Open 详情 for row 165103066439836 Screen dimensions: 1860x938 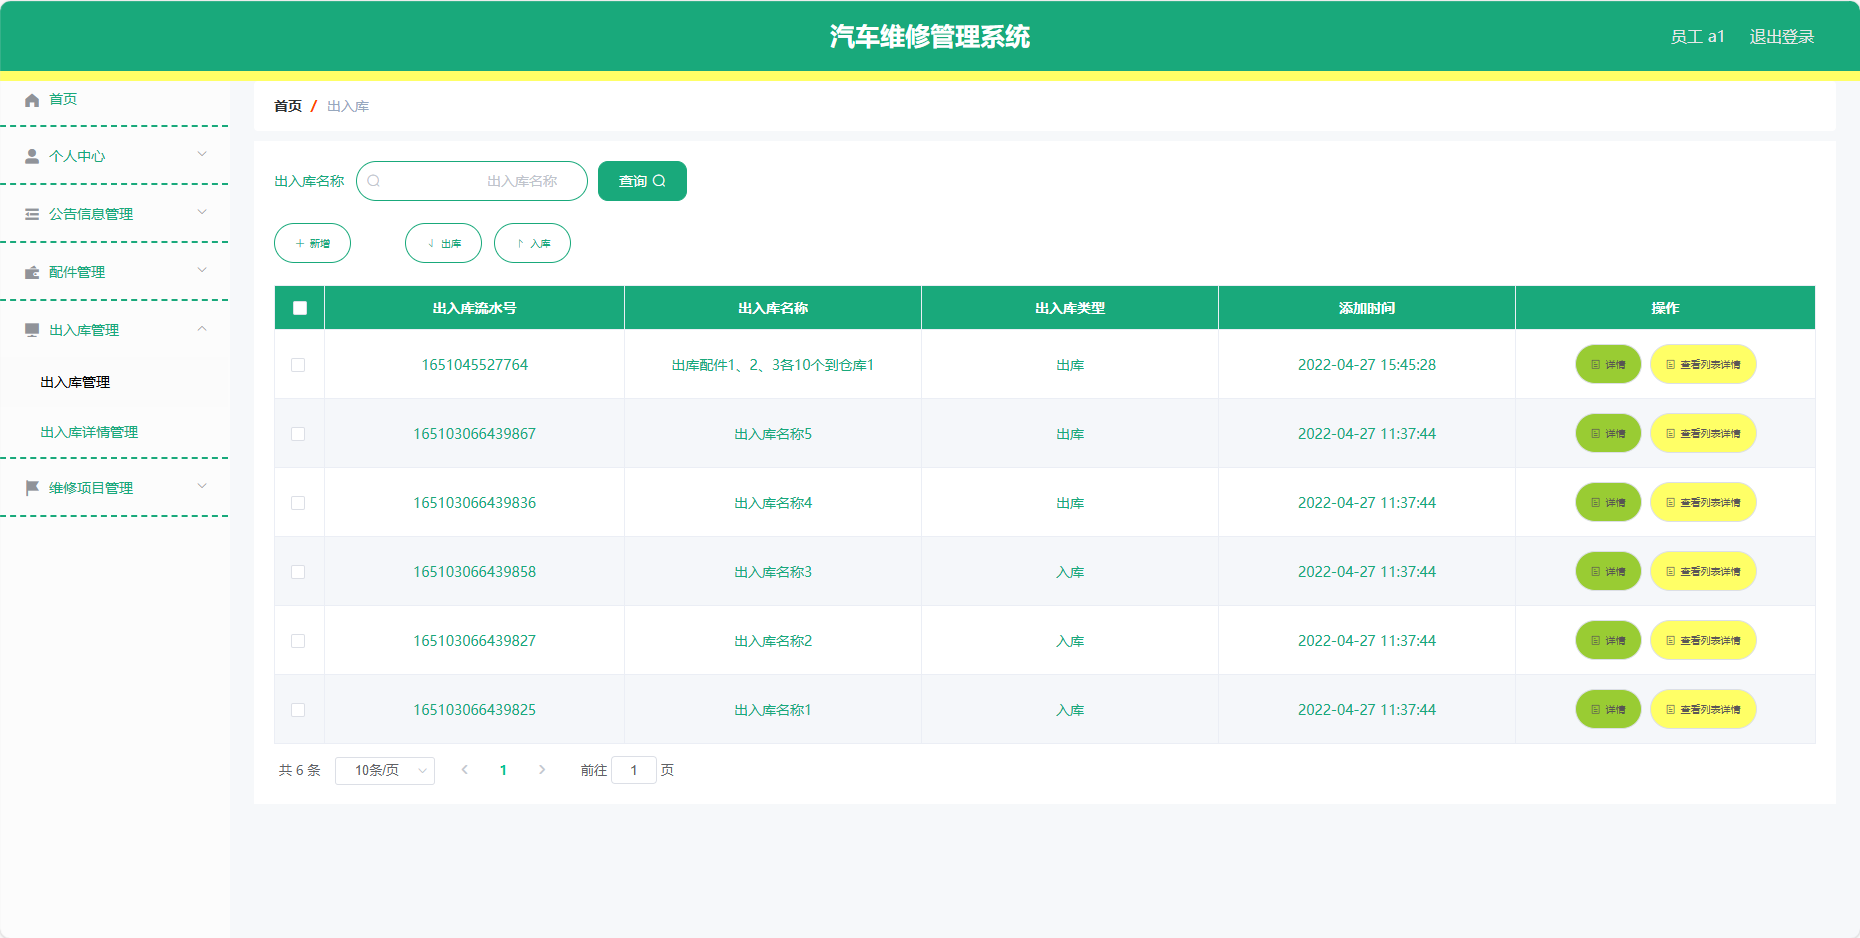coord(1608,503)
